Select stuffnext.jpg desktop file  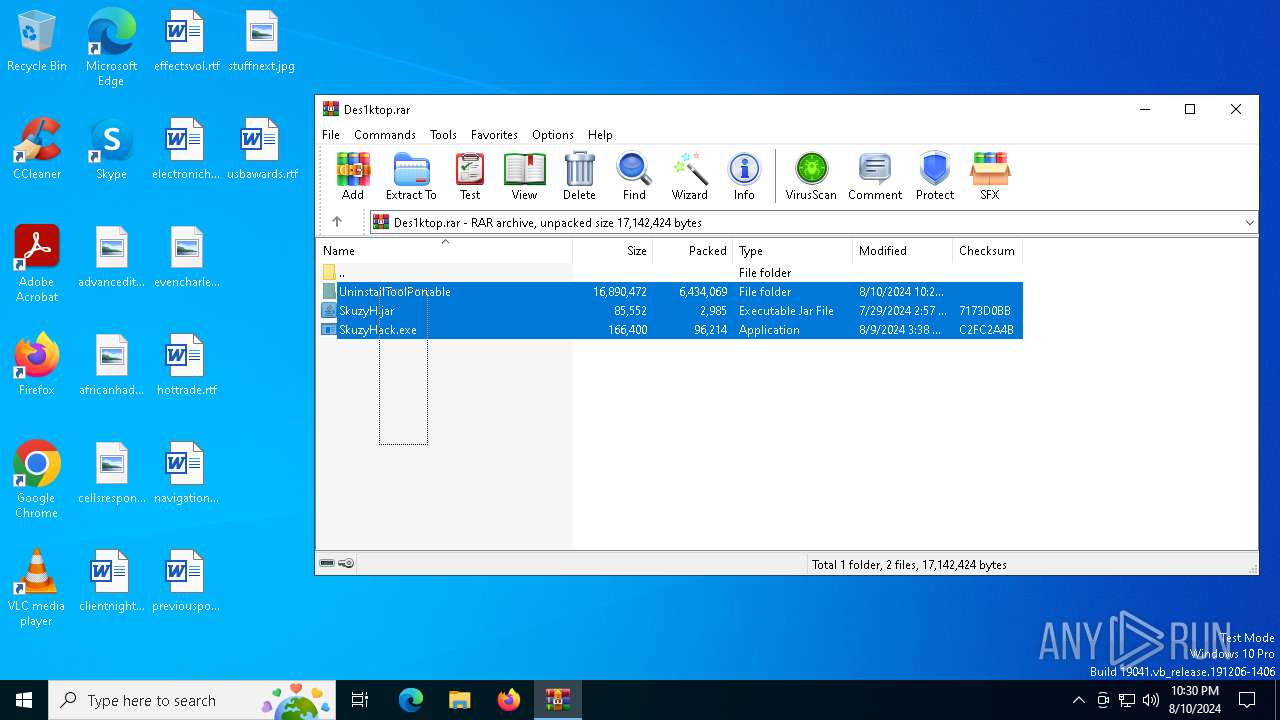(262, 42)
